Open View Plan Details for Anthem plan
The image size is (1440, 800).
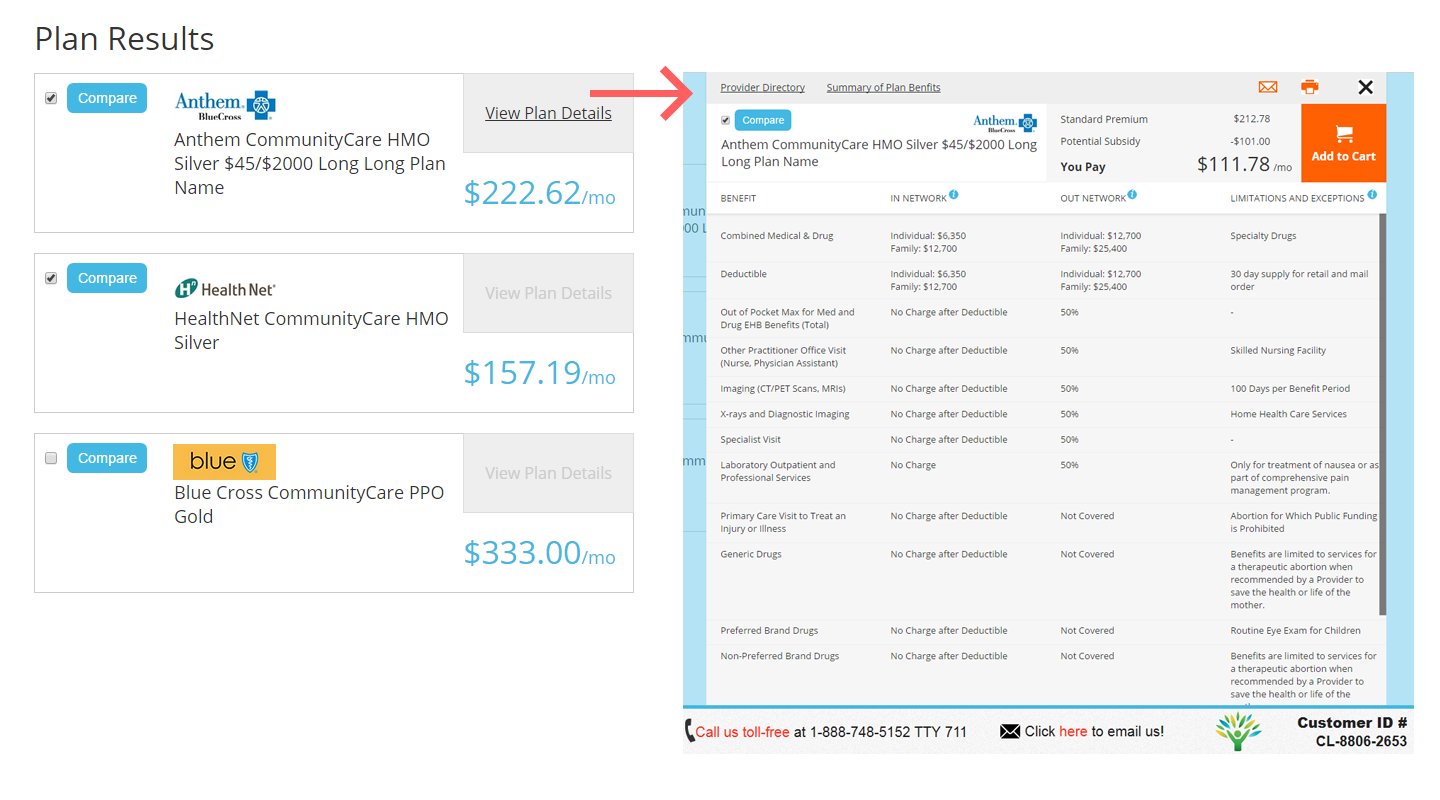(548, 113)
